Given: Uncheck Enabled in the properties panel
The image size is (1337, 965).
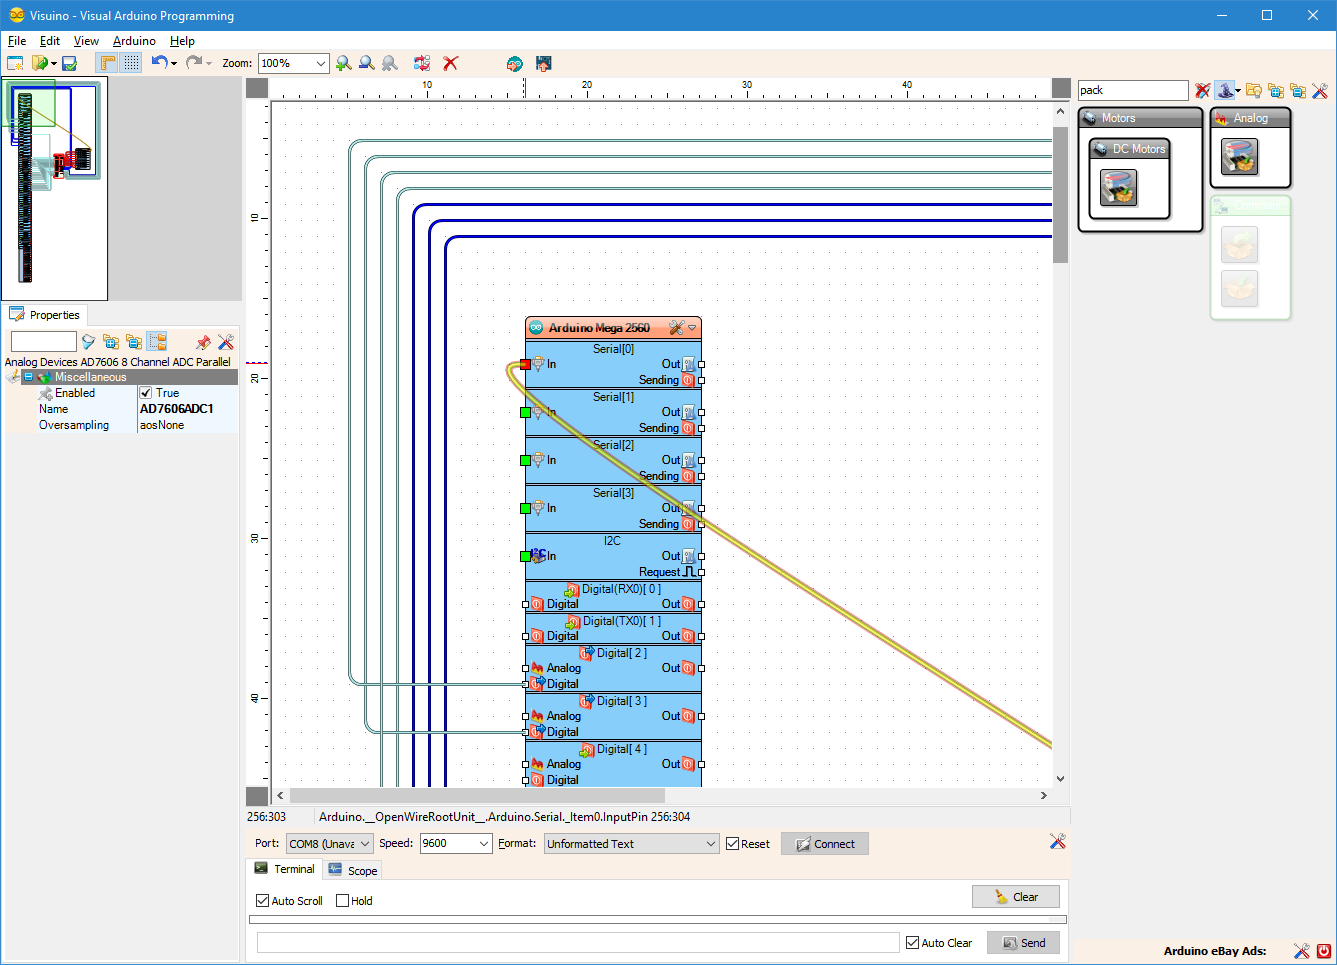Looking at the screenshot, I should [146, 392].
